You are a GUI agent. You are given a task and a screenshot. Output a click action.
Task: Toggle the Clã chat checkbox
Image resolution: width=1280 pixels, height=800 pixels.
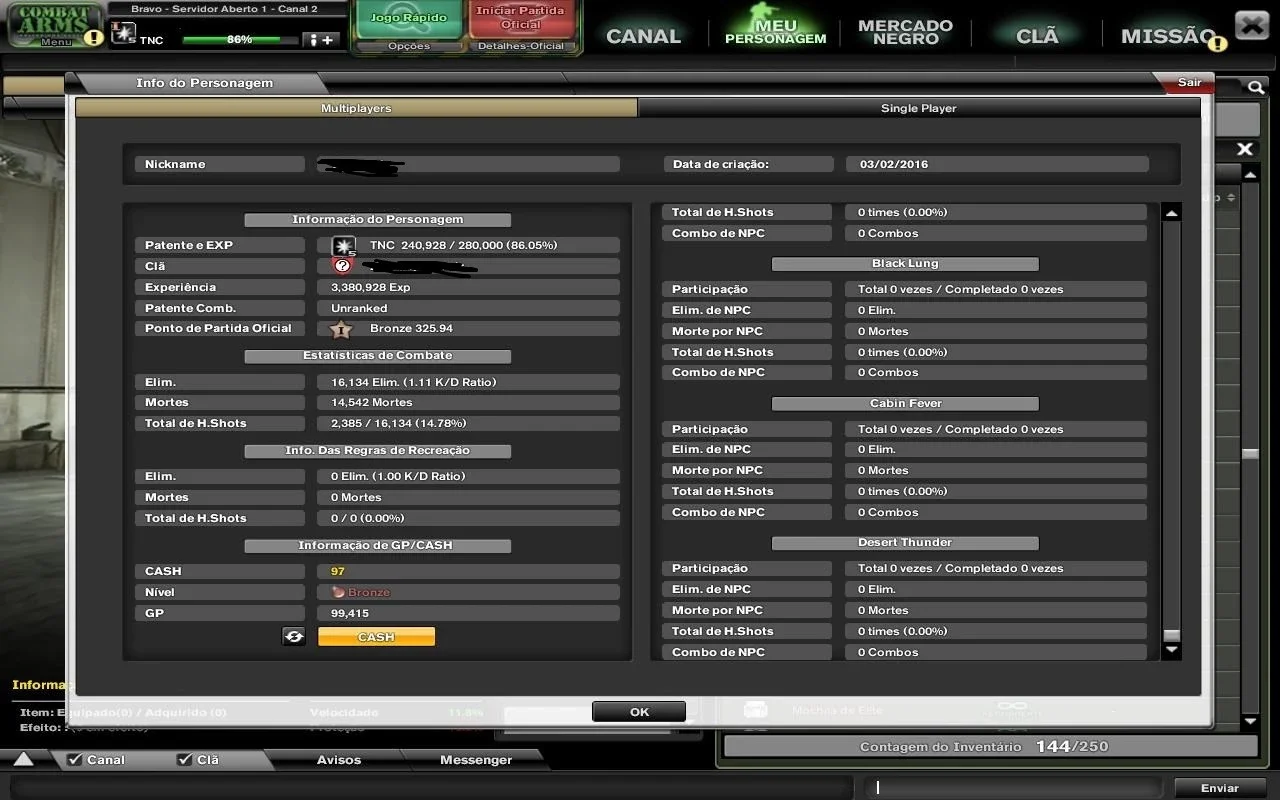184,760
